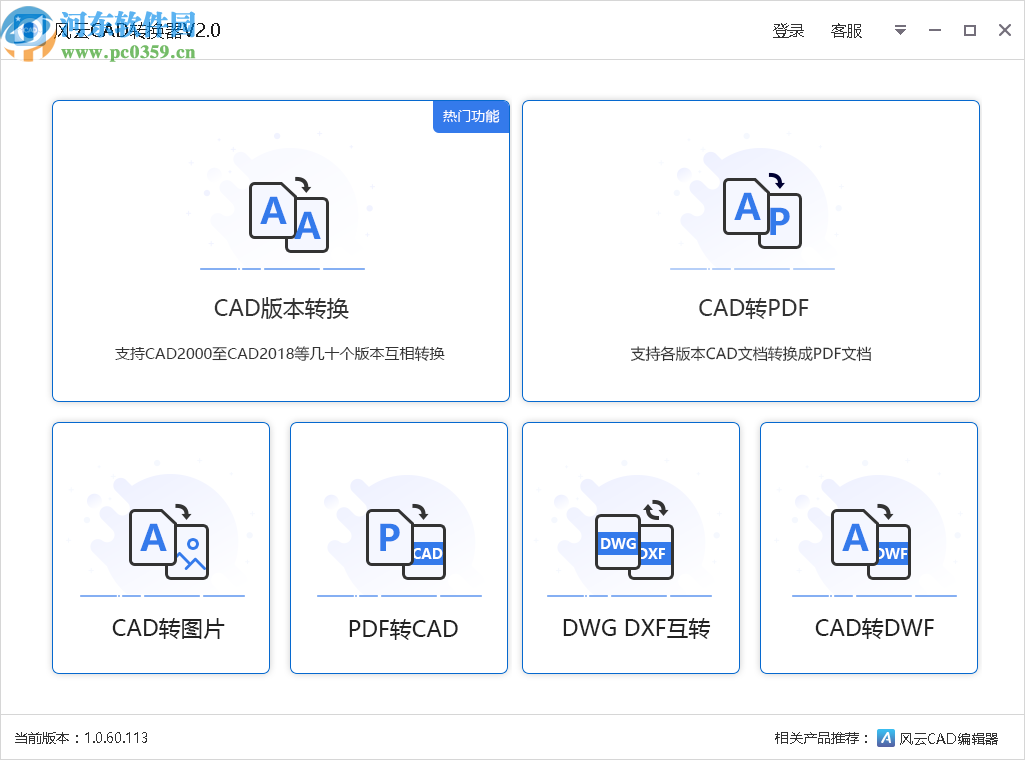Open the 客服 customer service option
The image size is (1025, 760).
click(x=846, y=30)
